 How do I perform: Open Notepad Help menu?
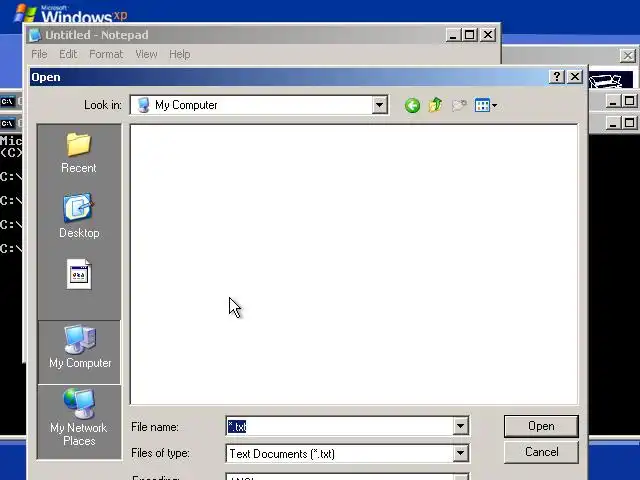pos(180,54)
